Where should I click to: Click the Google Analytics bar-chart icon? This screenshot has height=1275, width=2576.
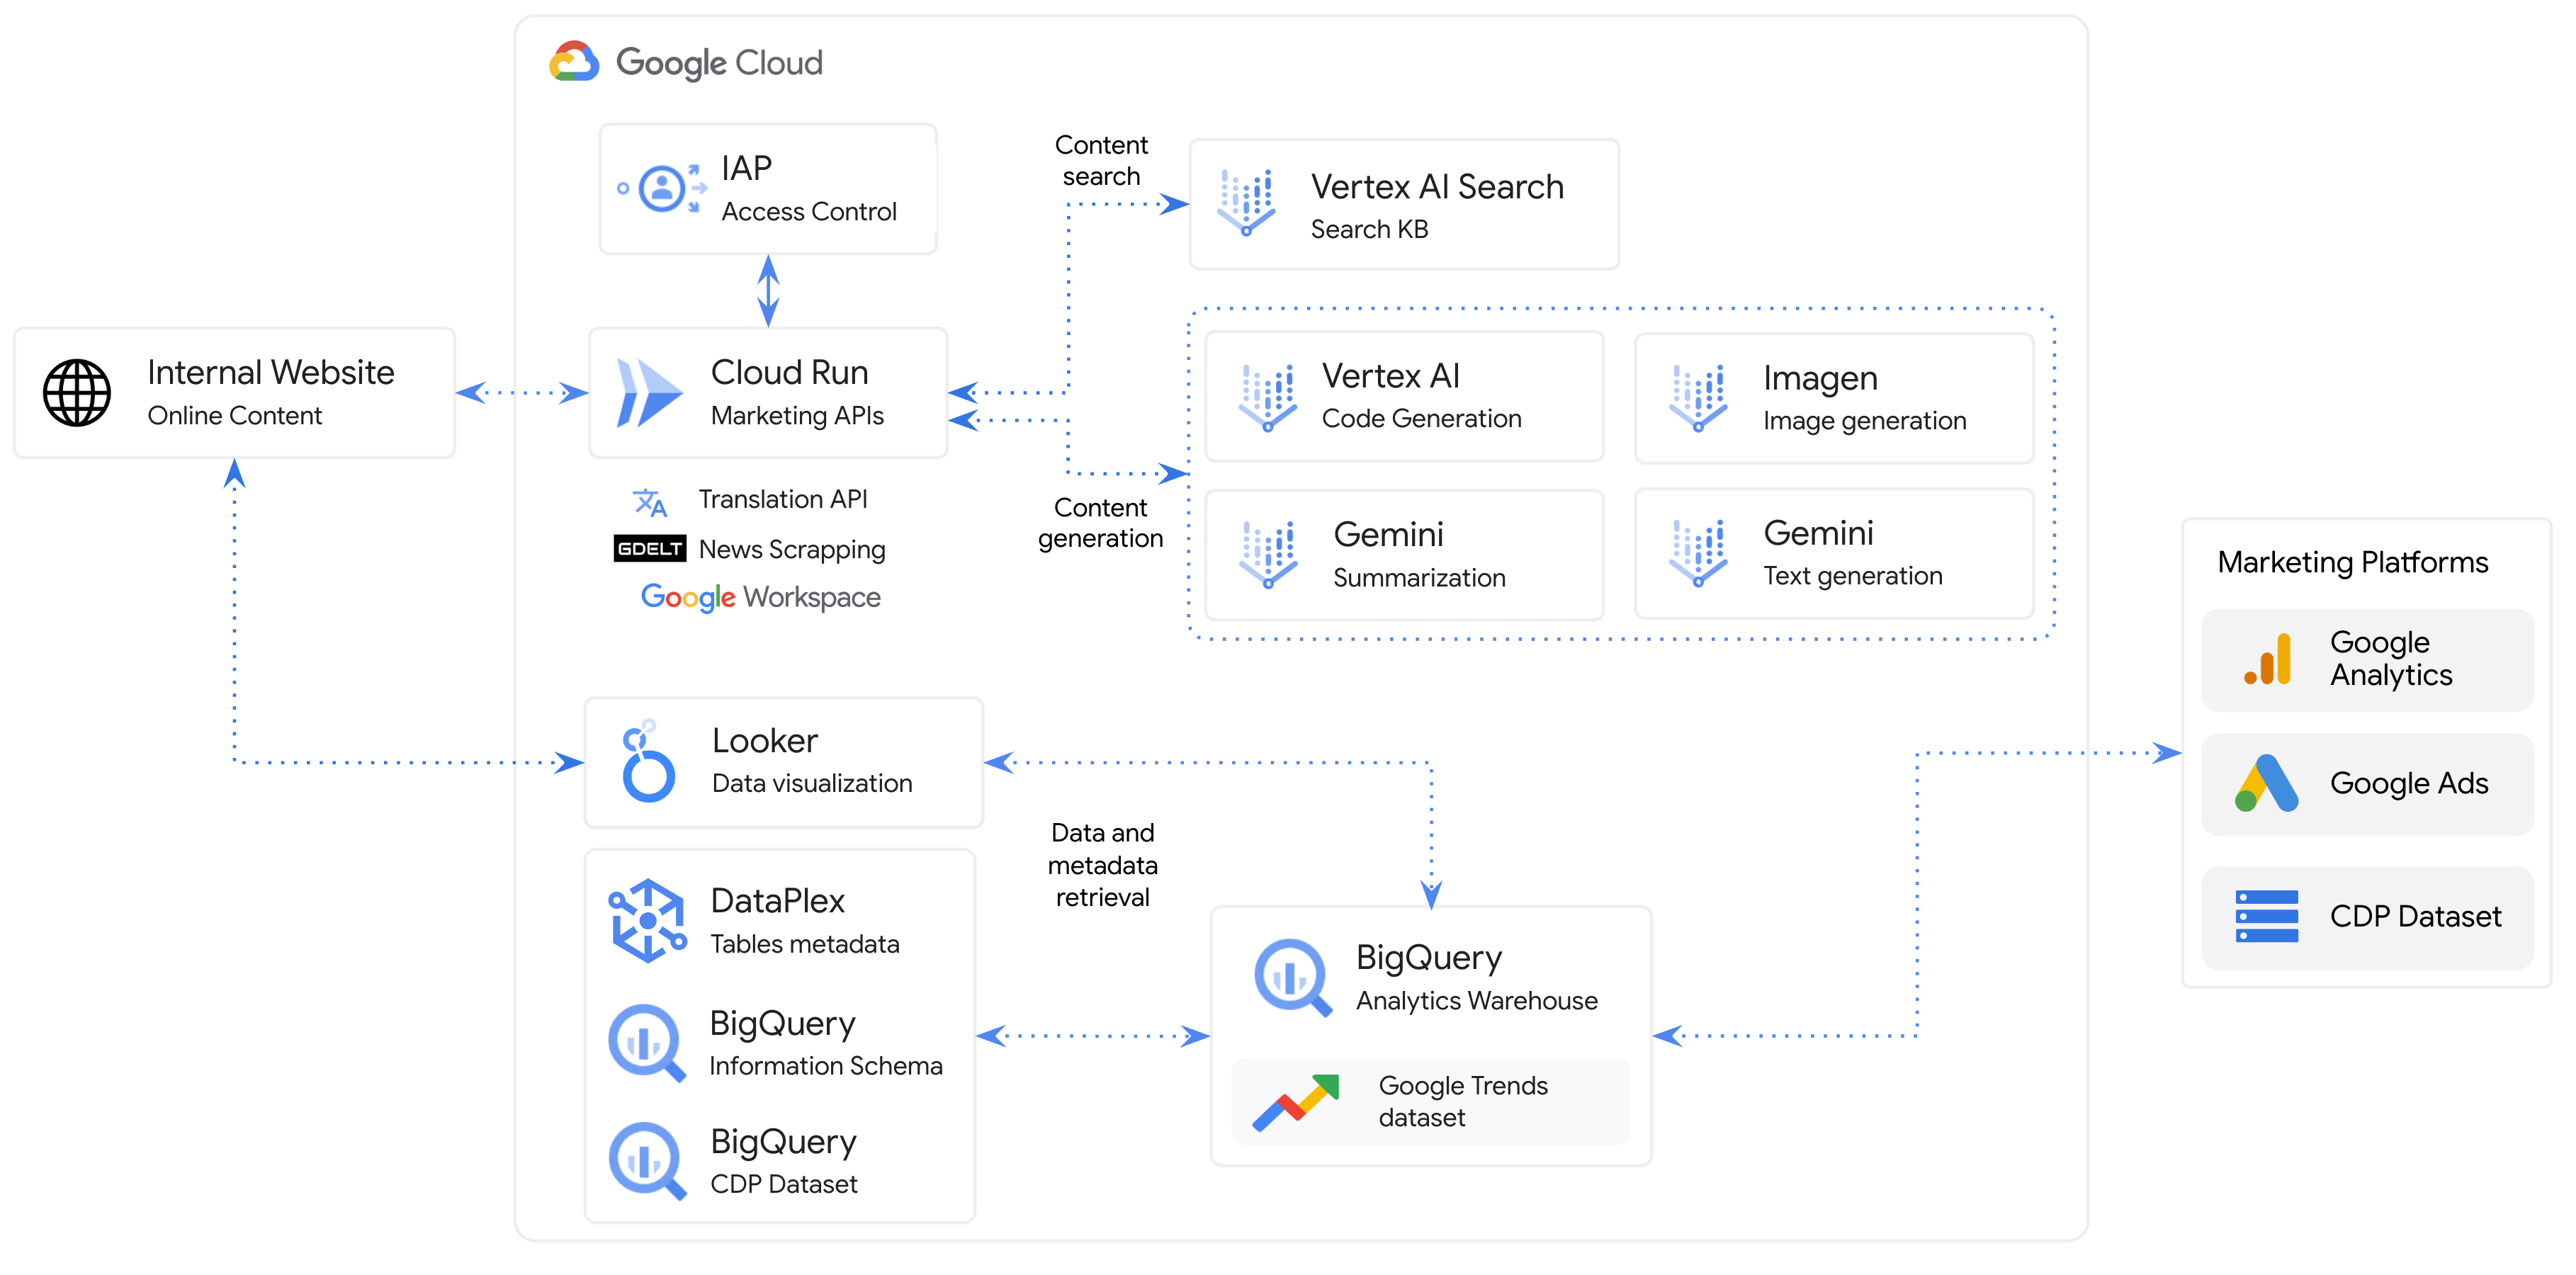tap(2267, 660)
